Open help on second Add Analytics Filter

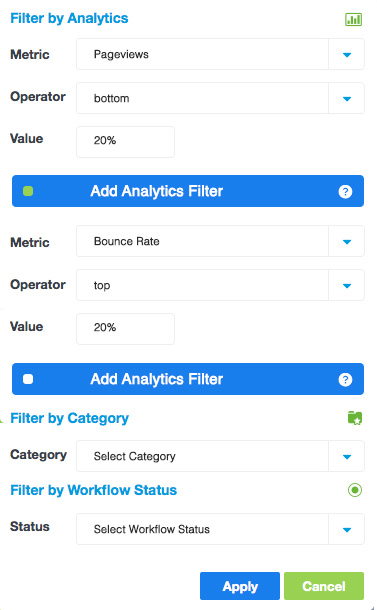(345, 379)
